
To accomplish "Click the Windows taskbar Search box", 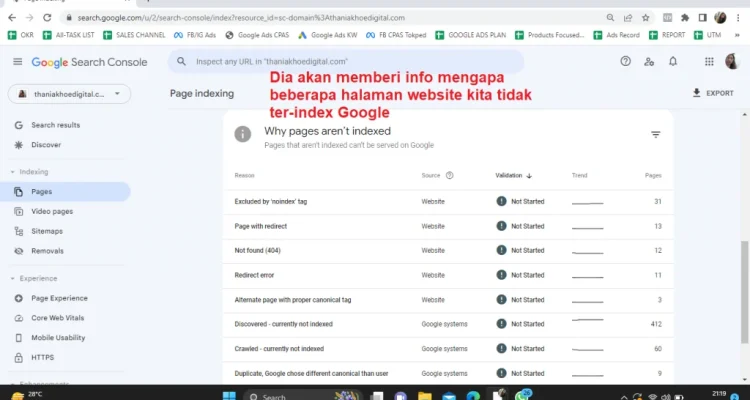I will pyautogui.click(x=304, y=396).
